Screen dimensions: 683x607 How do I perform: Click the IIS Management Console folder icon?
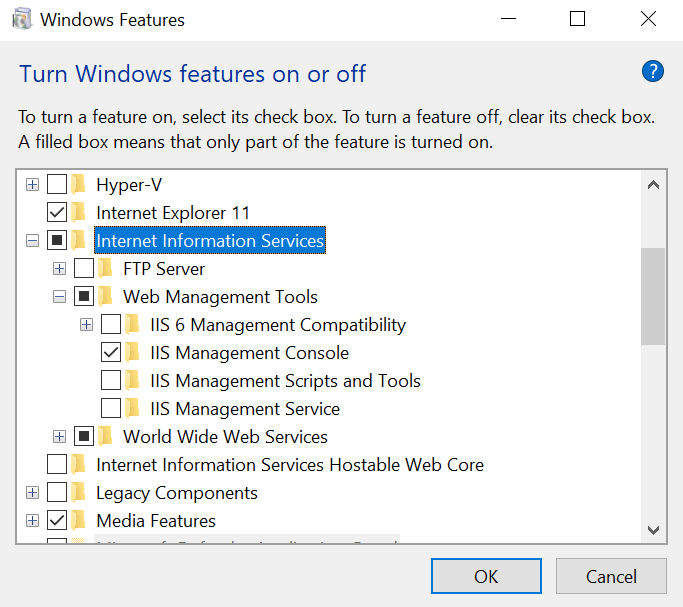click(134, 353)
